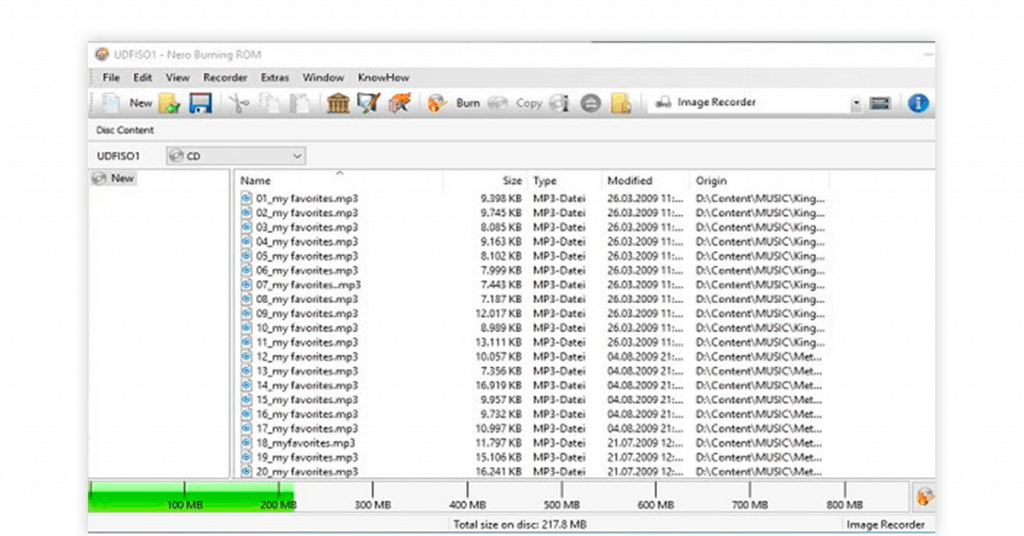Select file 01_my favorites.mp3
Screen dimensions: 1024x536
pyautogui.click(x=306, y=198)
